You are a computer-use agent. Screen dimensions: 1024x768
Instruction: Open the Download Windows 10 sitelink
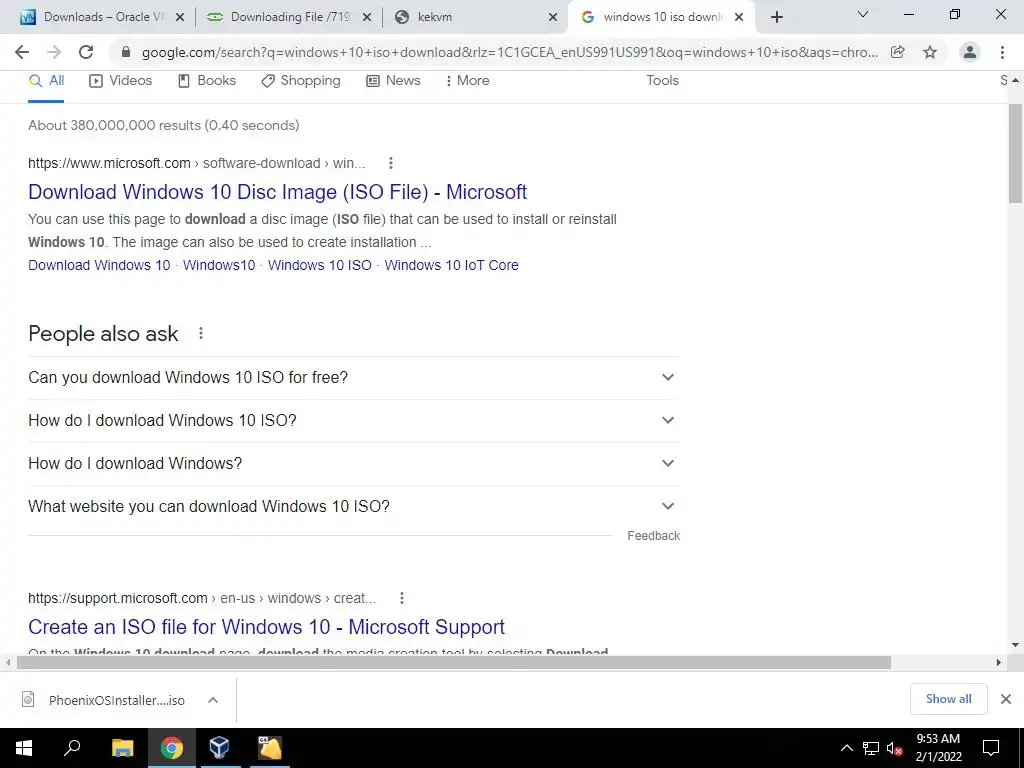coord(99,265)
